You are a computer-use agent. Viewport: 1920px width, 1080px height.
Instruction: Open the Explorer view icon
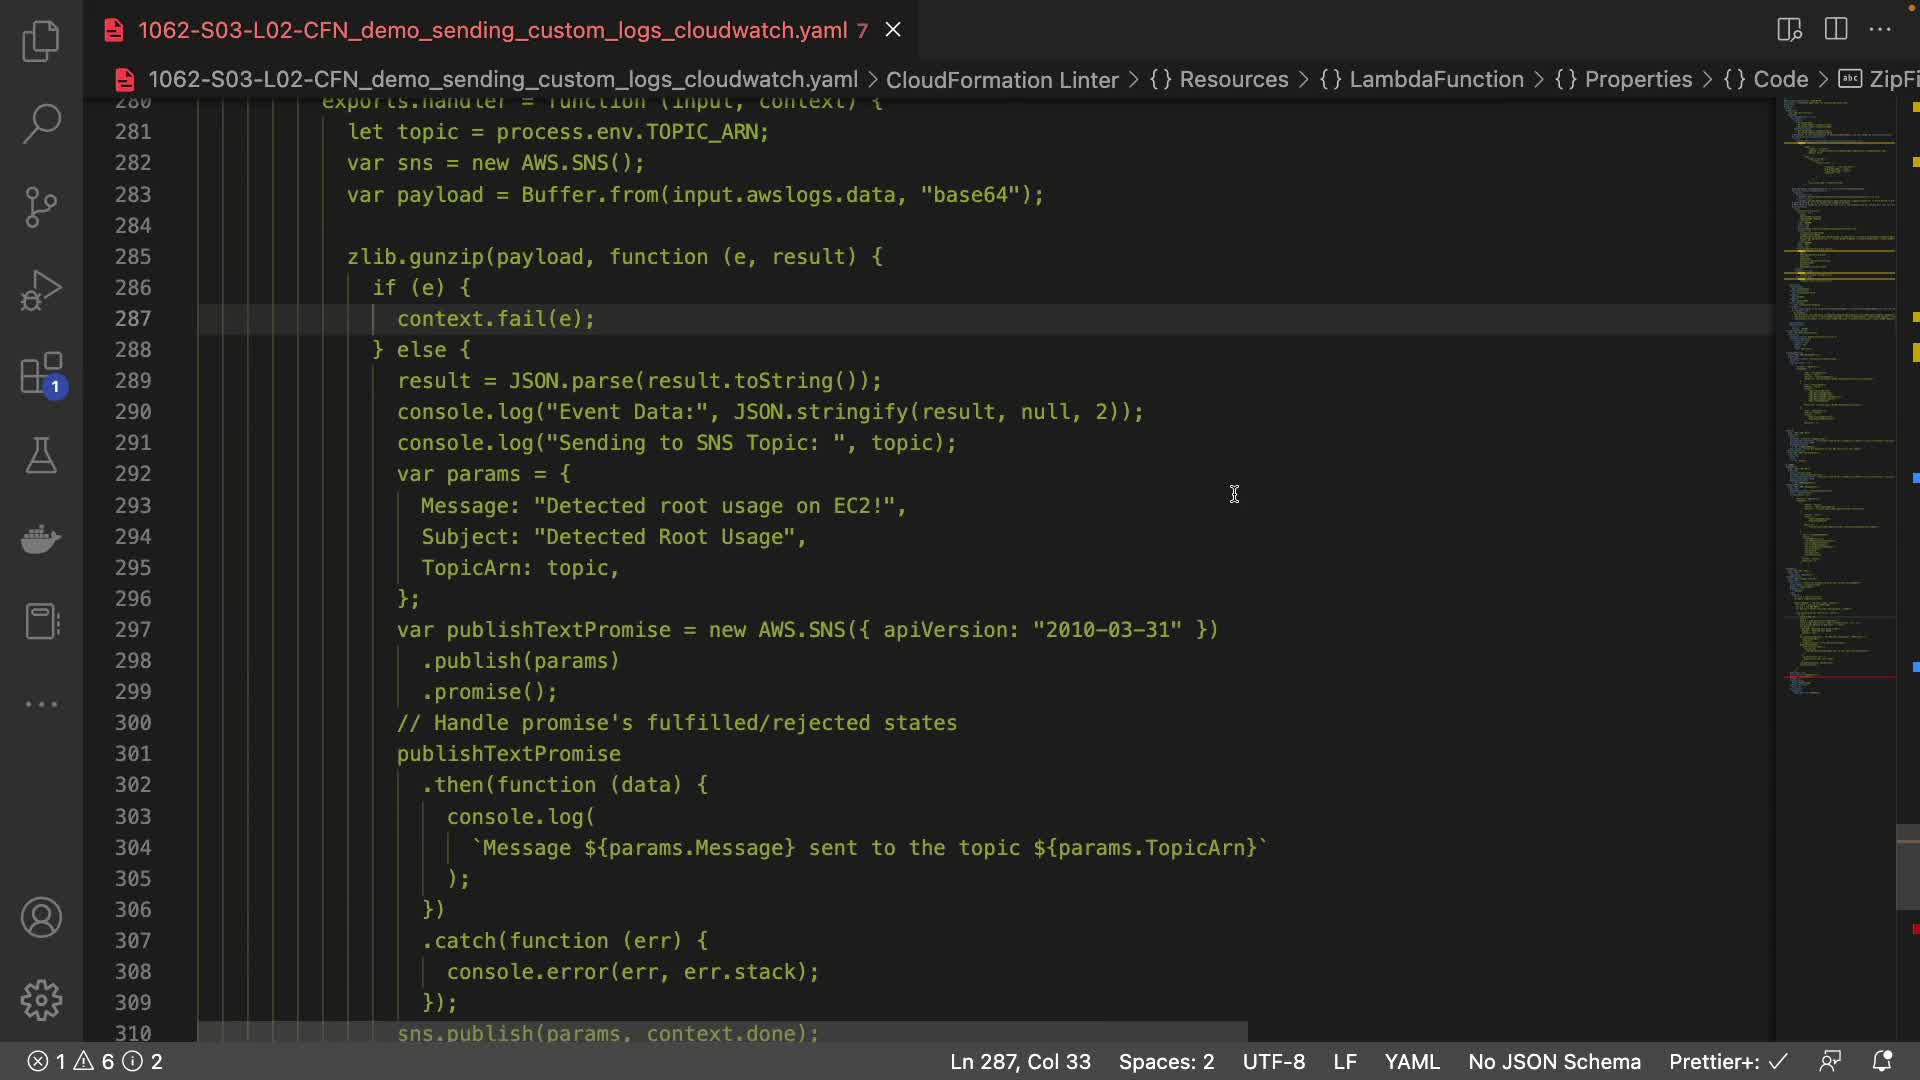point(41,41)
